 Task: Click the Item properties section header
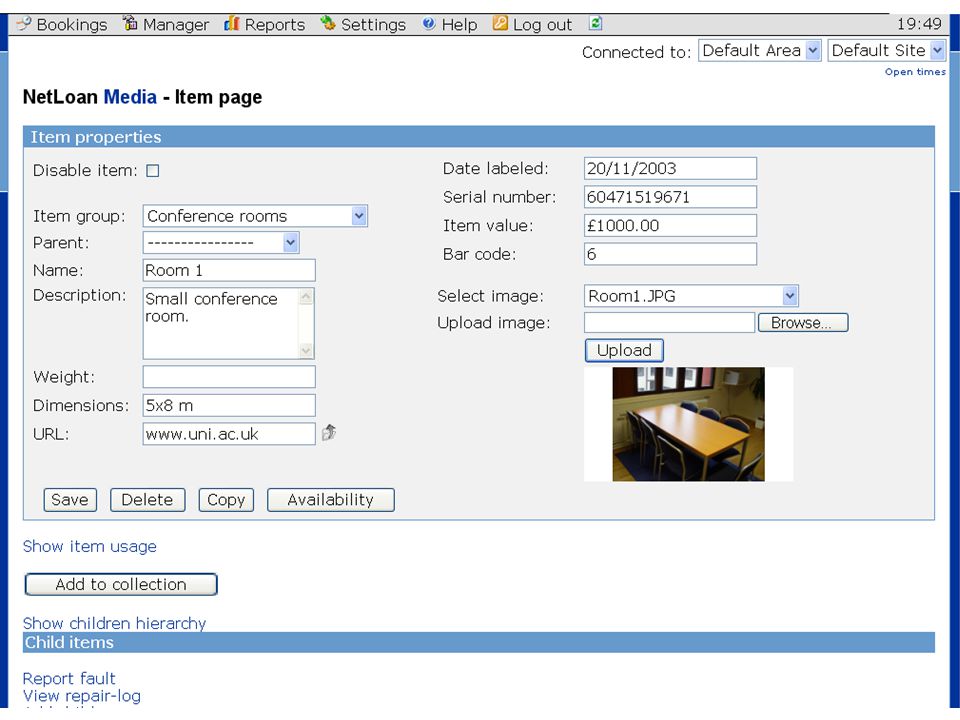pyautogui.click(x=479, y=137)
